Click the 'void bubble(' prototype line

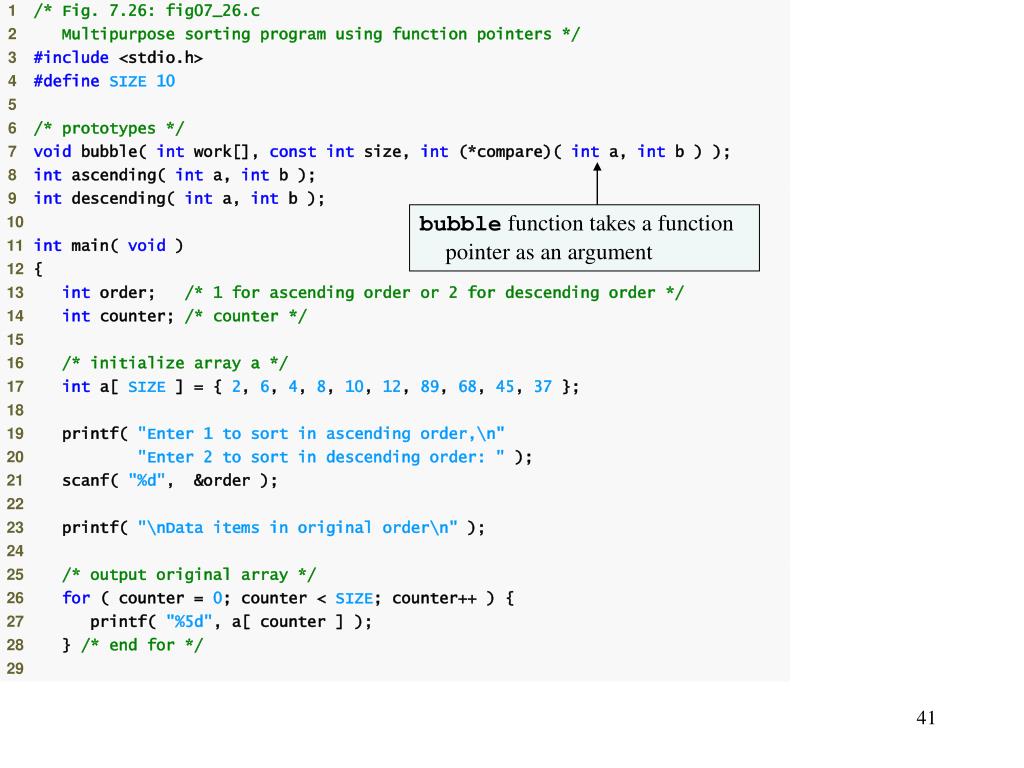pyautogui.click(x=382, y=152)
